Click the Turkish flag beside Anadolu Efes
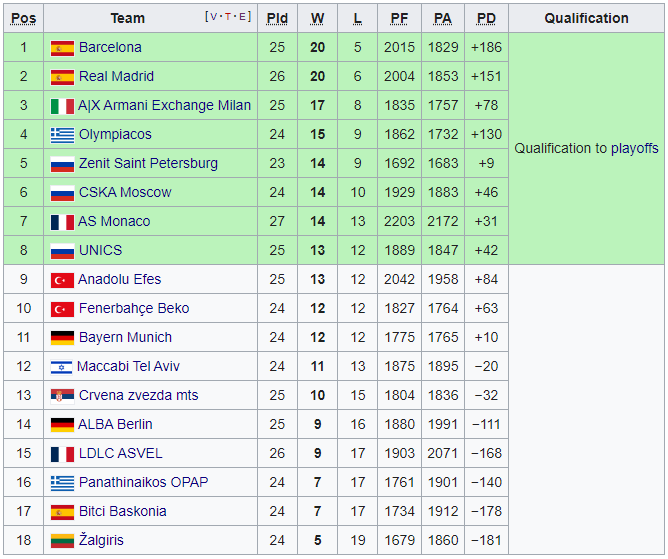This screenshot has width=668, height=559. coord(62,280)
